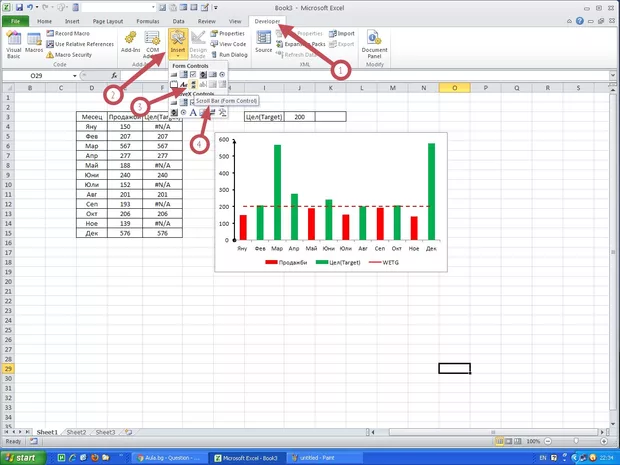Expand the Insert controls dropdown
The image size is (620, 465).
tap(178, 43)
